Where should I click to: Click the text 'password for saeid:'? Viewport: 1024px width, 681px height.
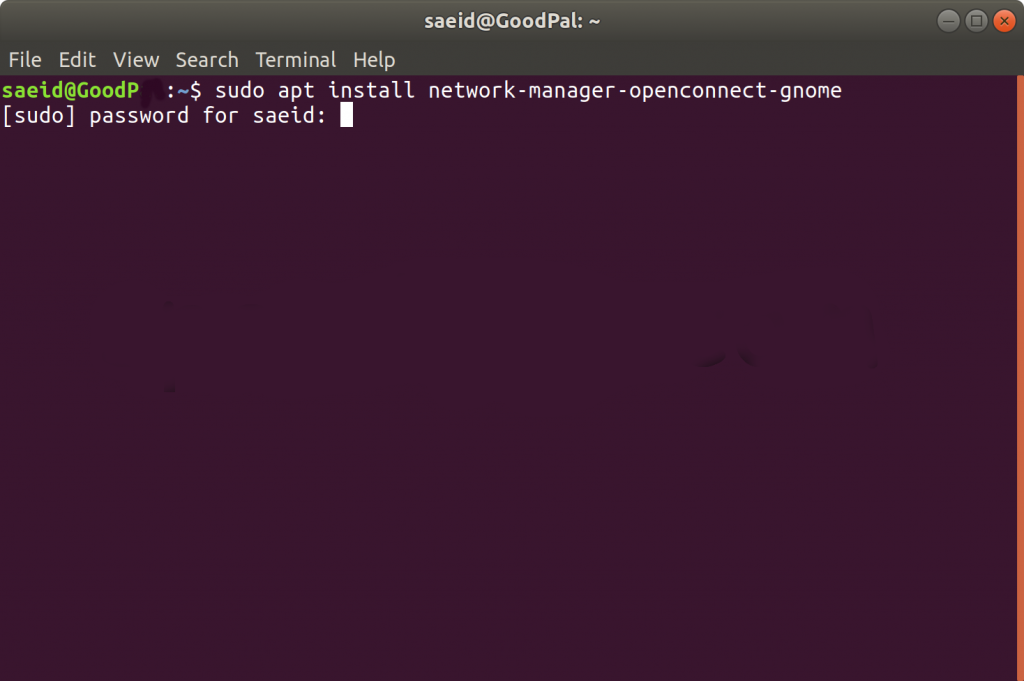tap(209, 116)
